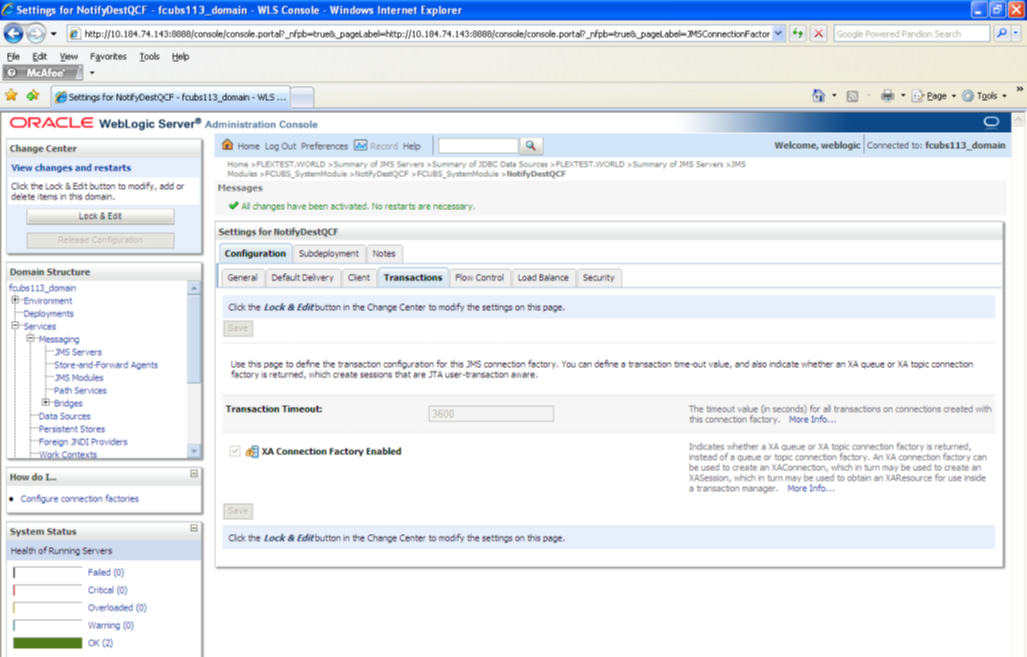Viewport: 1027px width, 657px height.
Task: Click the XA Connection Factory restart-required icon
Action: click(252, 451)
